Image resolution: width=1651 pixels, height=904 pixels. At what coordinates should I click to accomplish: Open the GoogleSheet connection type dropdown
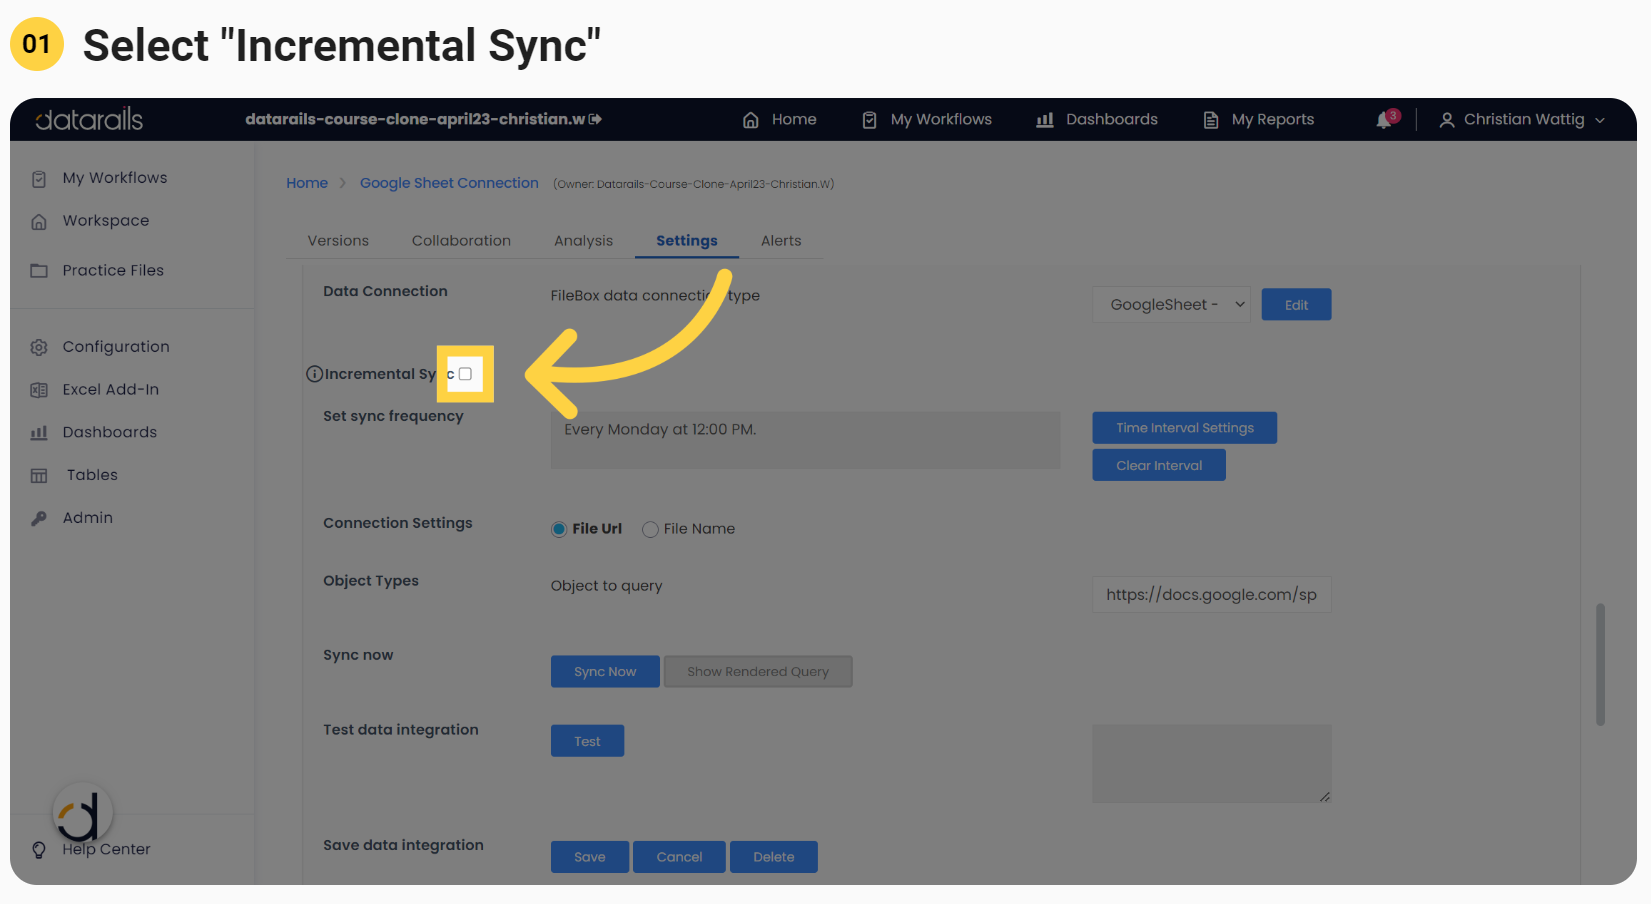1171,305
